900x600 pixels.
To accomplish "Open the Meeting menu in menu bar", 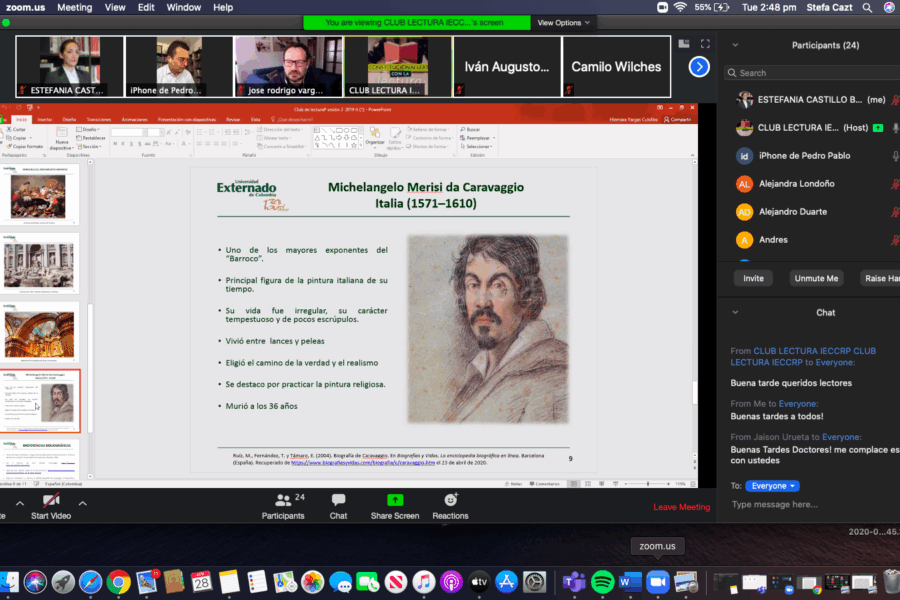I will point(74,7).
